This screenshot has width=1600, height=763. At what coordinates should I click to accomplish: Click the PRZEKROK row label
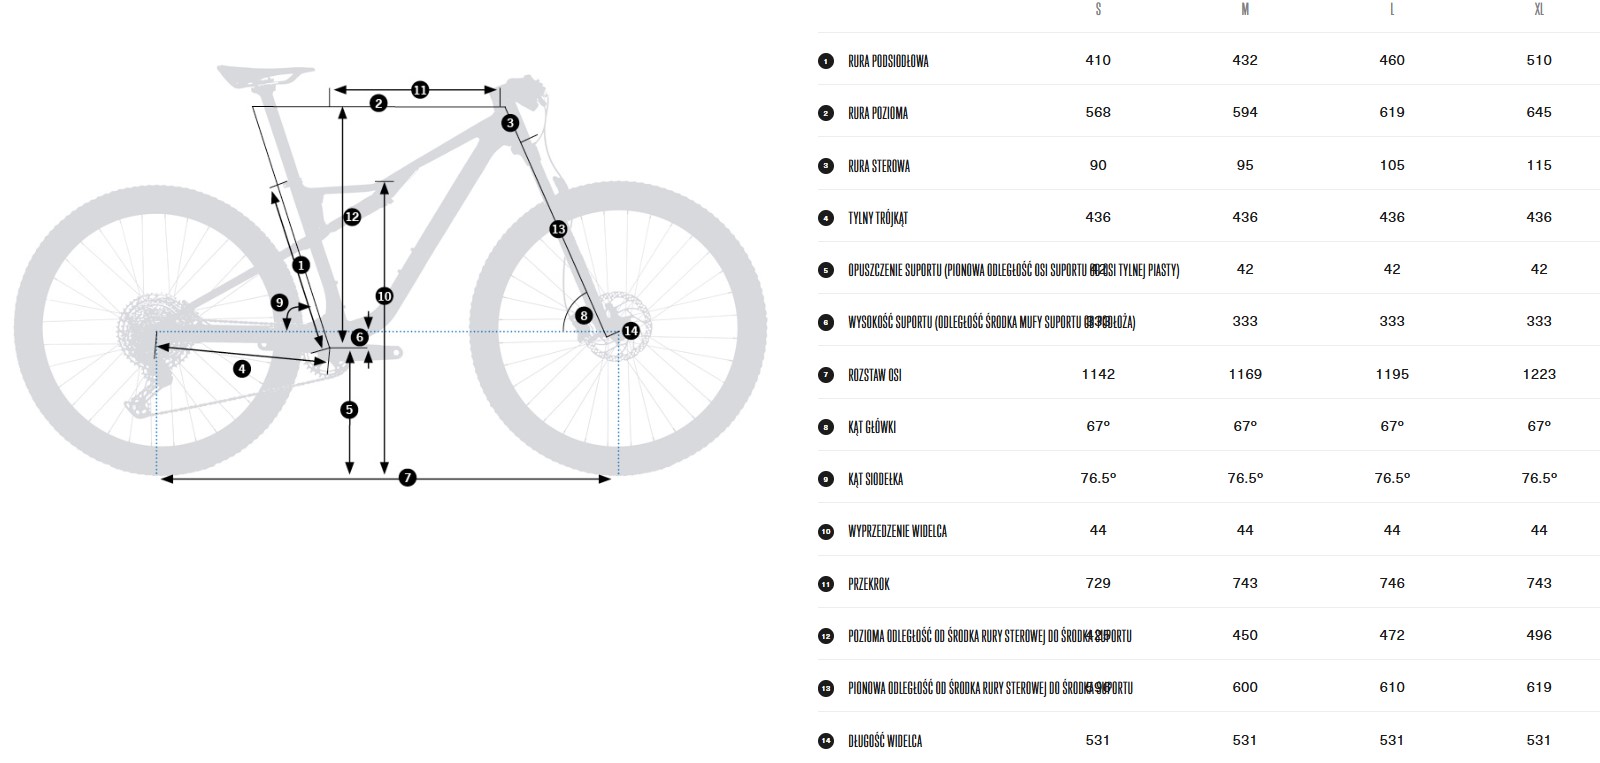pyautogui.click(x=869, y=584)
